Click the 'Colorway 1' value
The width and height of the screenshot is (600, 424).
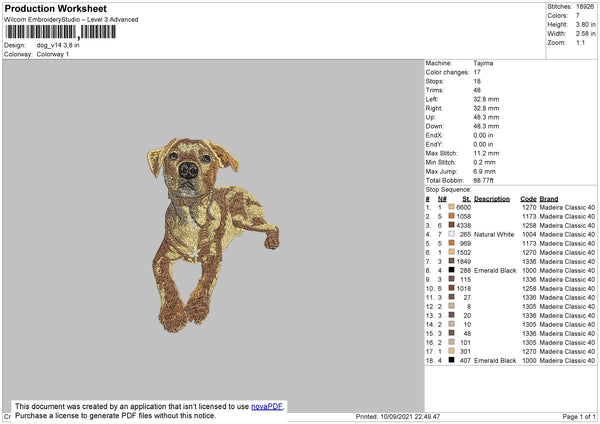coord(53,54)
